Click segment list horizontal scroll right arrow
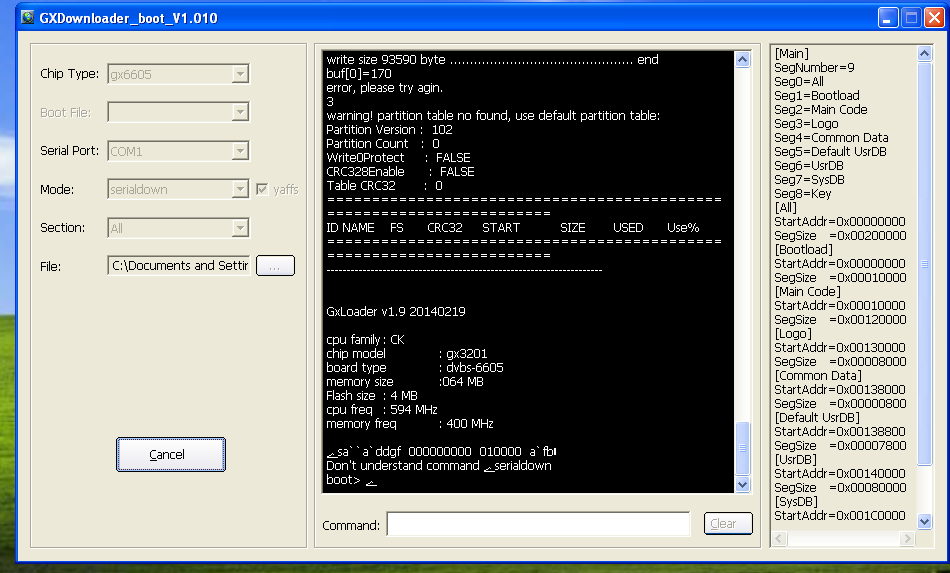 click(x=906, y=538)
